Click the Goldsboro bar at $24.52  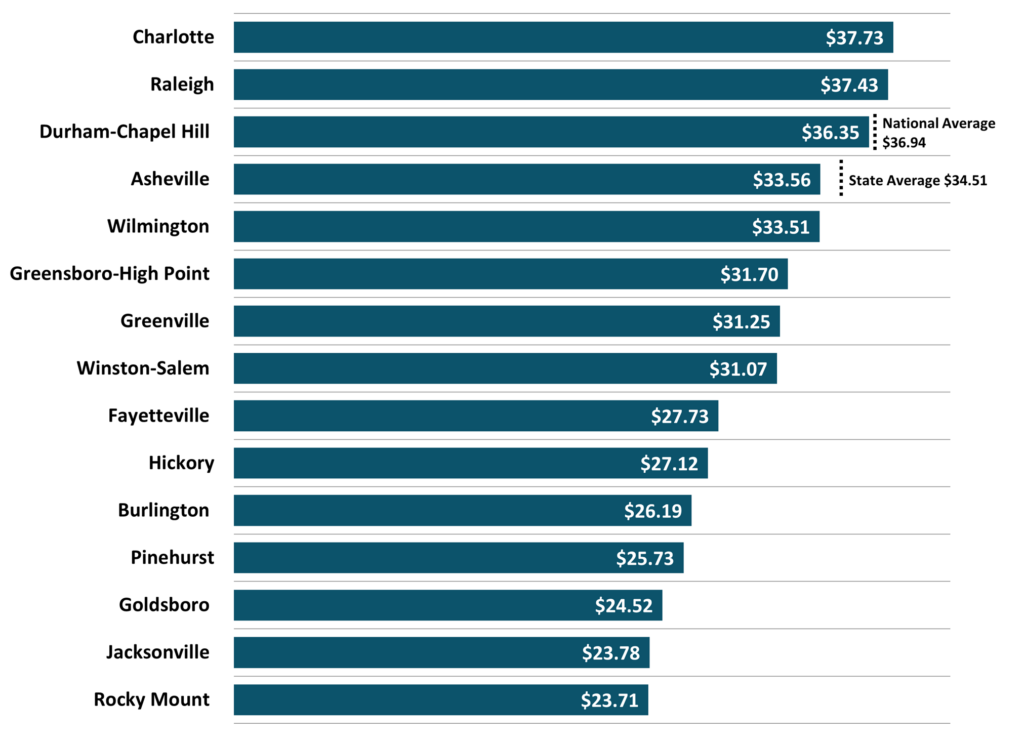pyautogui.click(x=448, y=605)
